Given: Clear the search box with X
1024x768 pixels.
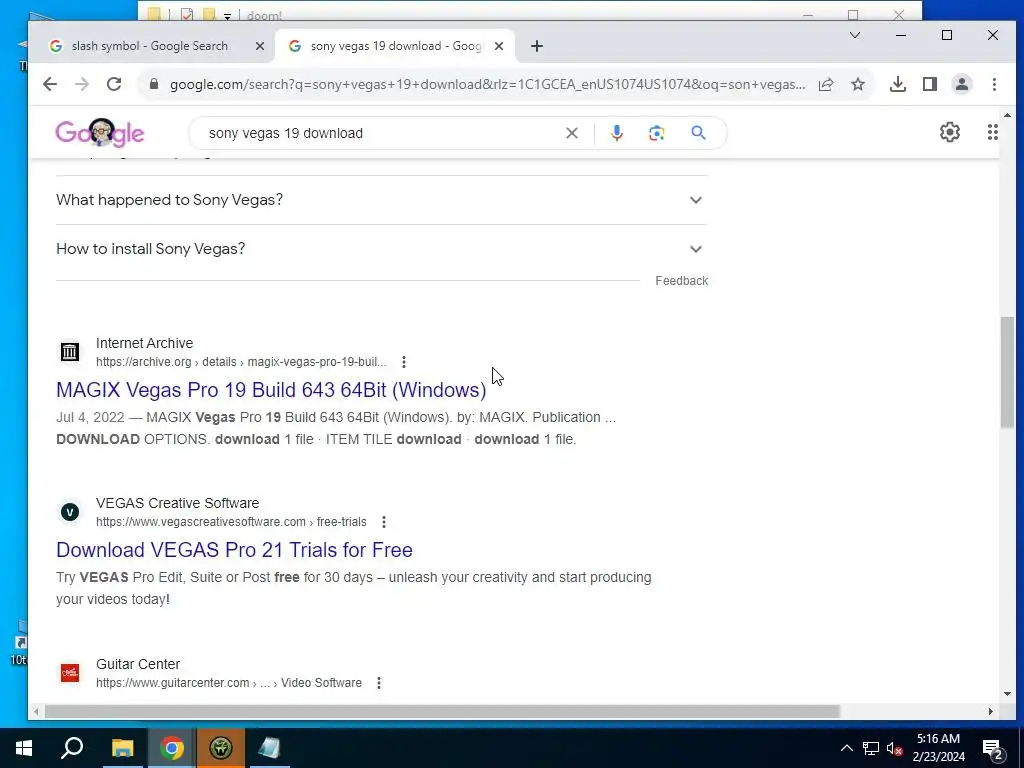Looking at the screenshot, I should (x=571, y=133).
